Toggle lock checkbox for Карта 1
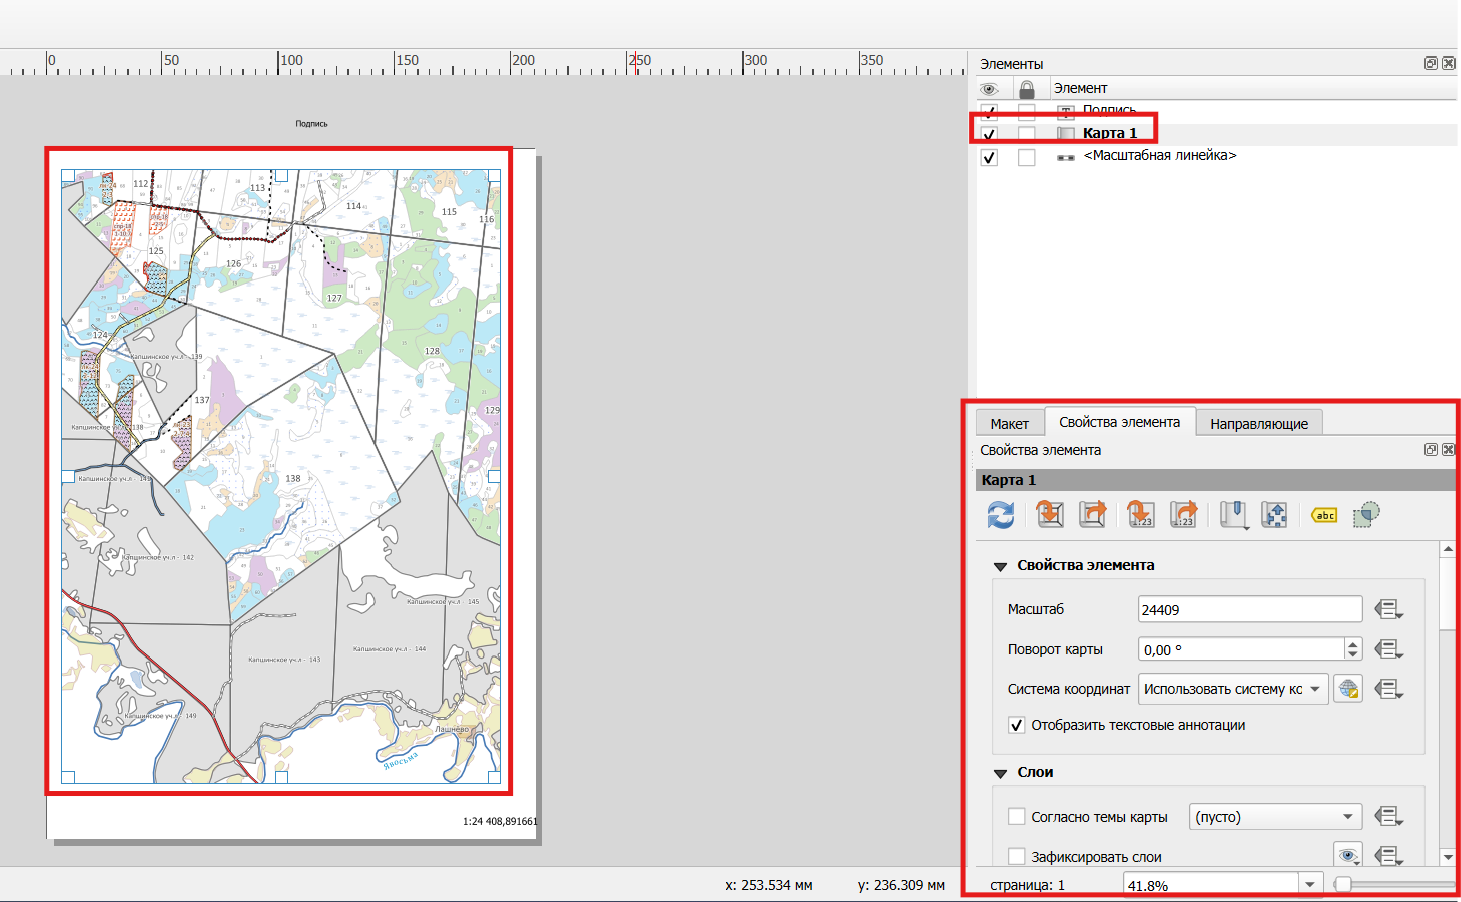 1027,134
